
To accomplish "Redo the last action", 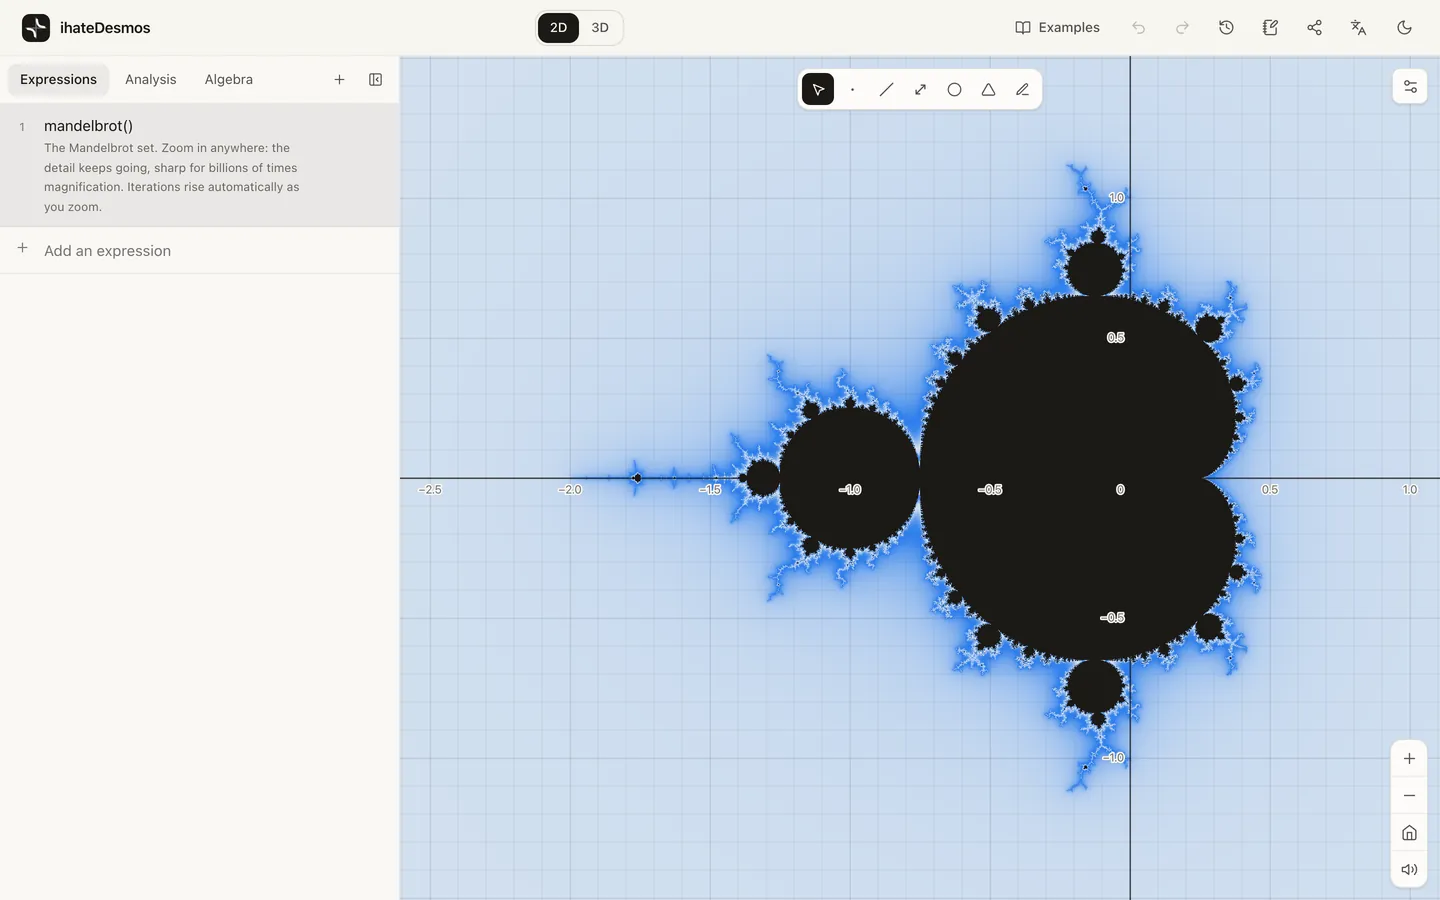I will tap(1182, 28).
